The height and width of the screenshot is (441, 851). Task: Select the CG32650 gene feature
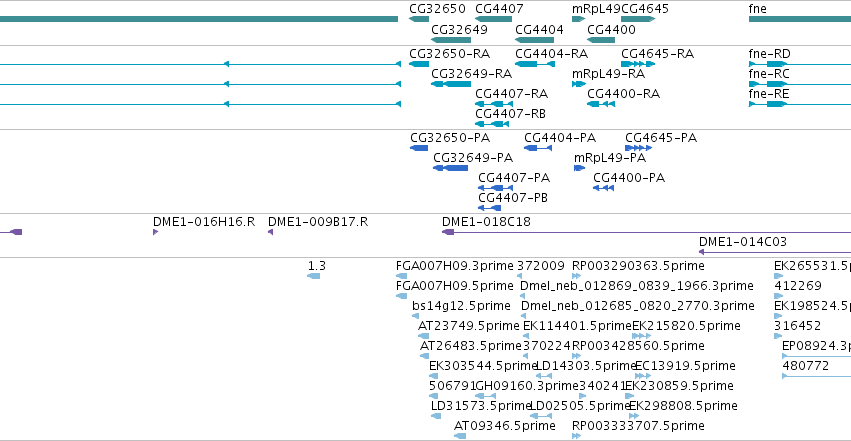point(419,20)
